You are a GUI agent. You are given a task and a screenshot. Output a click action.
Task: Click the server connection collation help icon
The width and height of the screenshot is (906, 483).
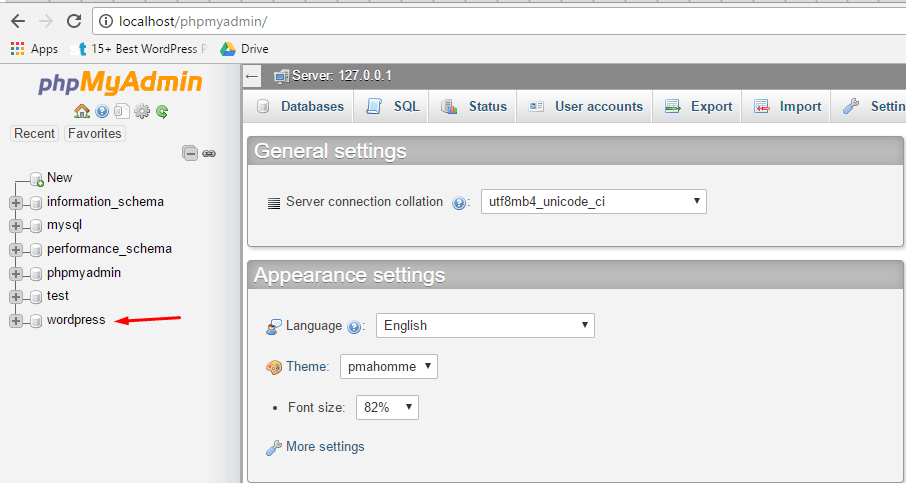click(459, 203)
